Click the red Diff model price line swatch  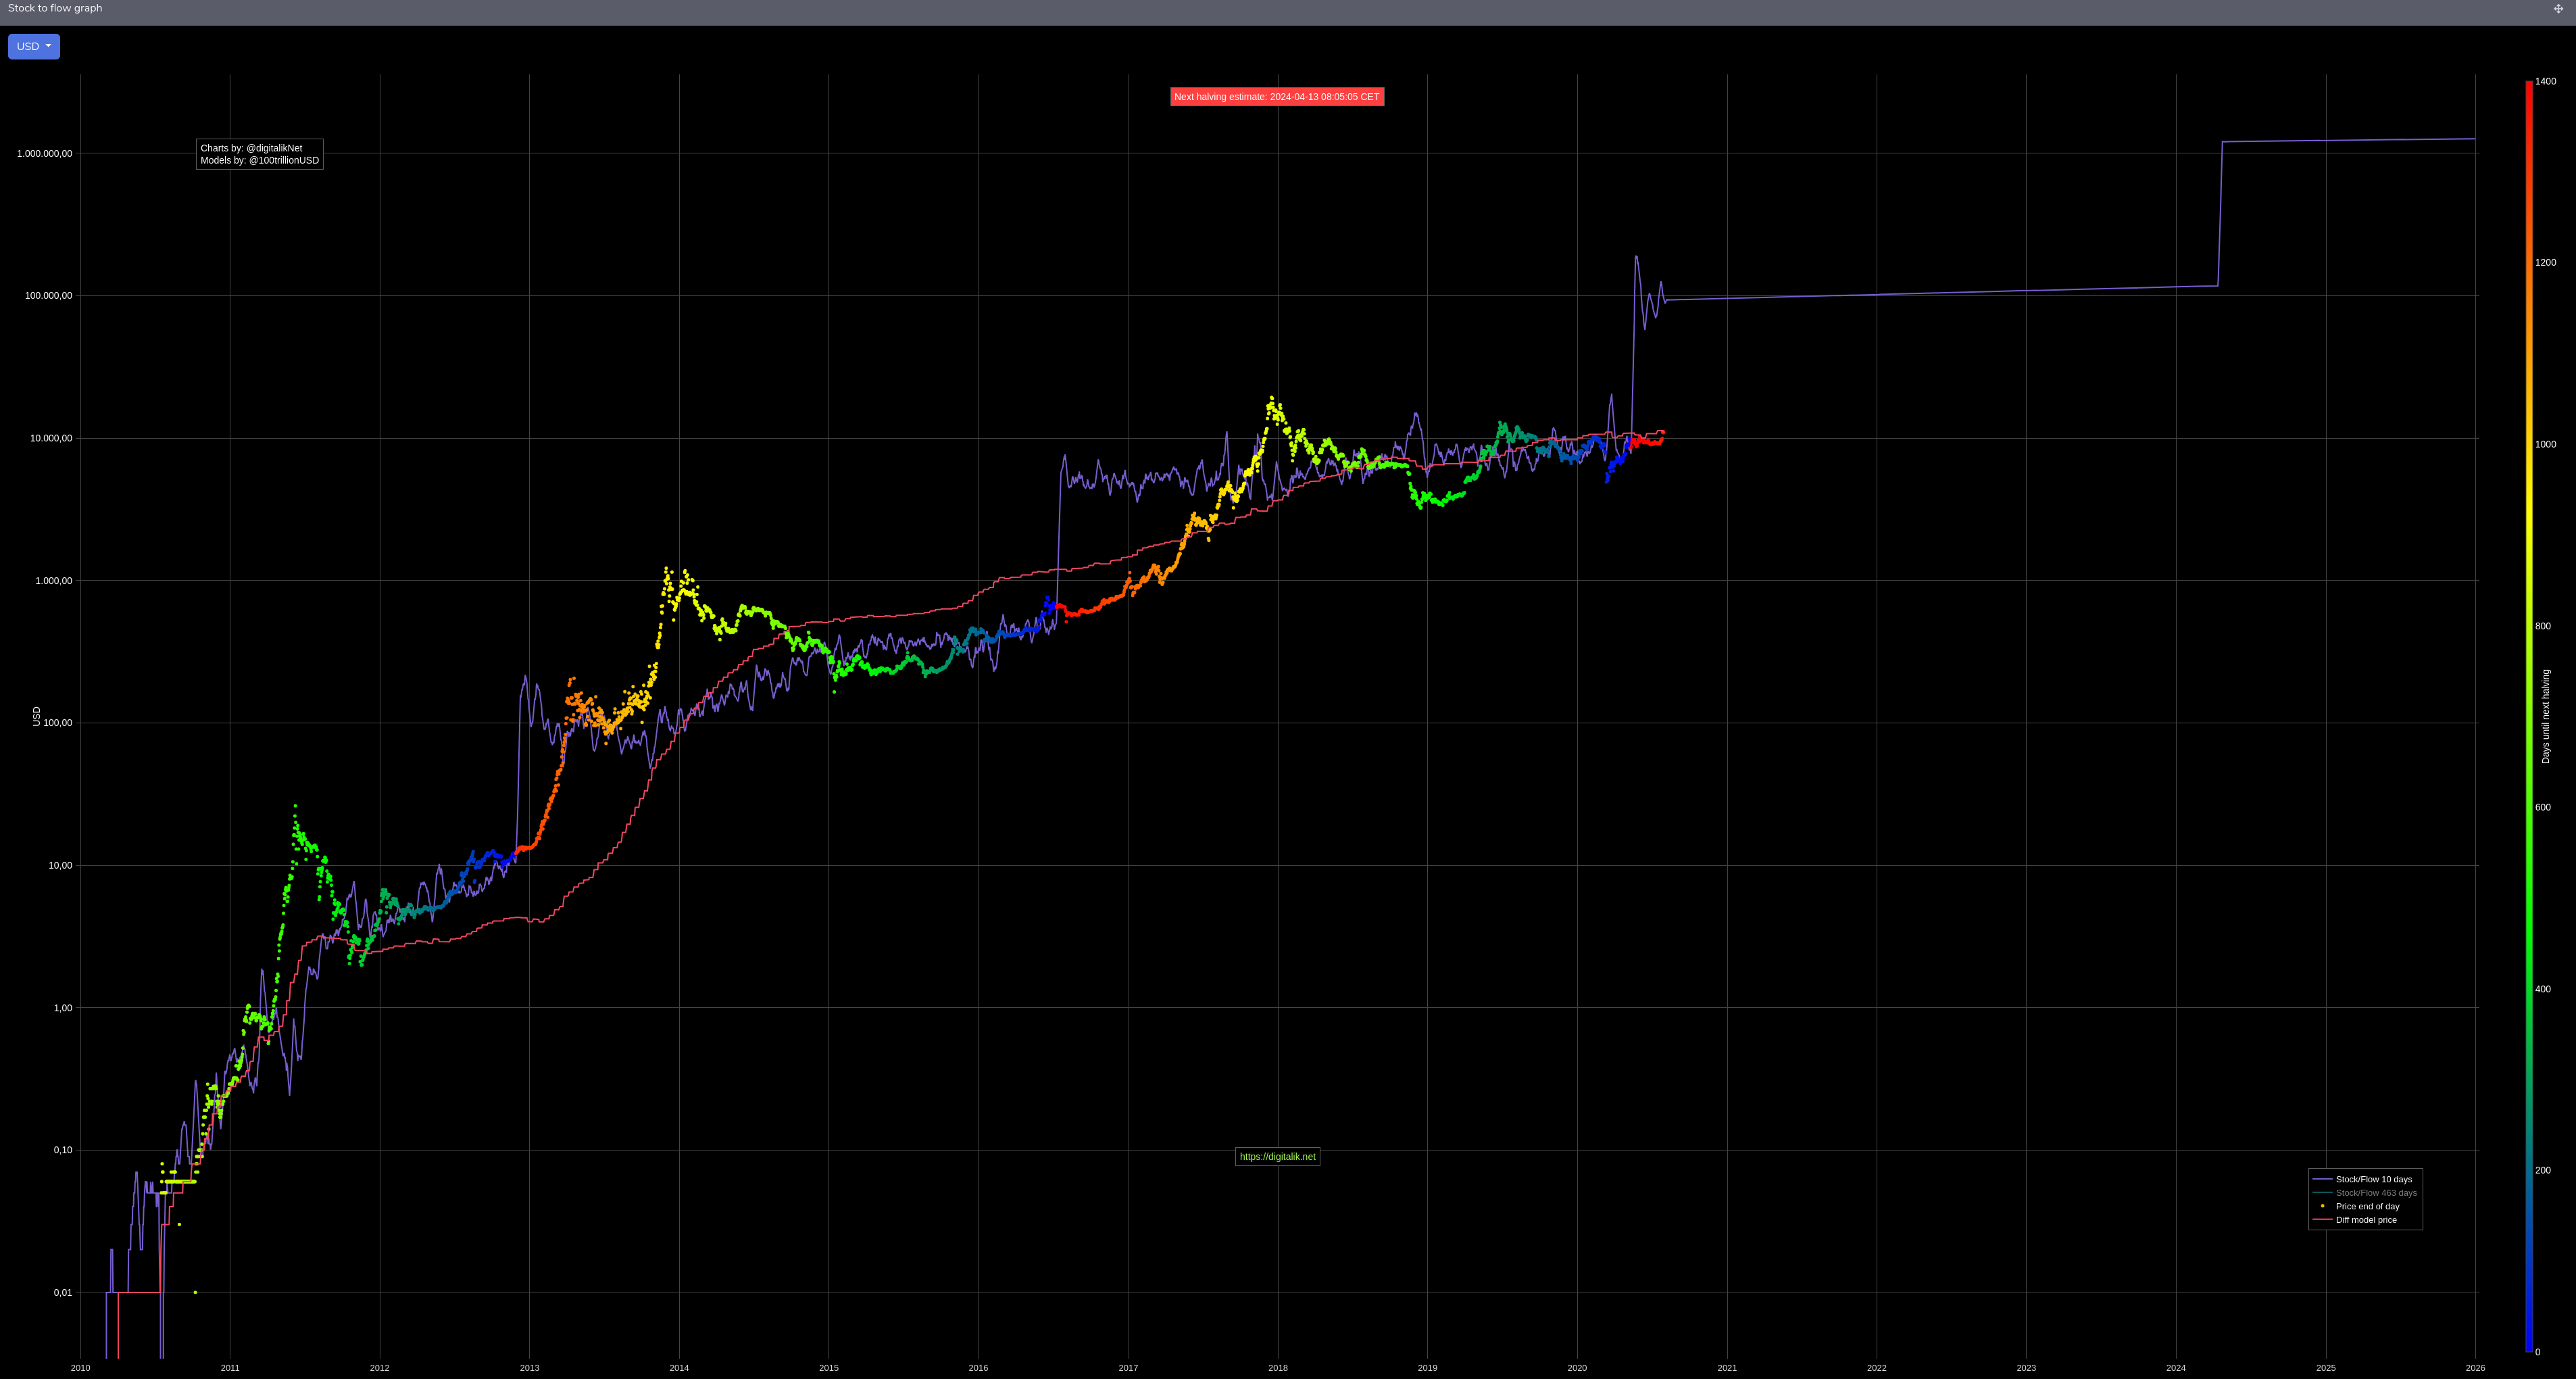2322,1220
